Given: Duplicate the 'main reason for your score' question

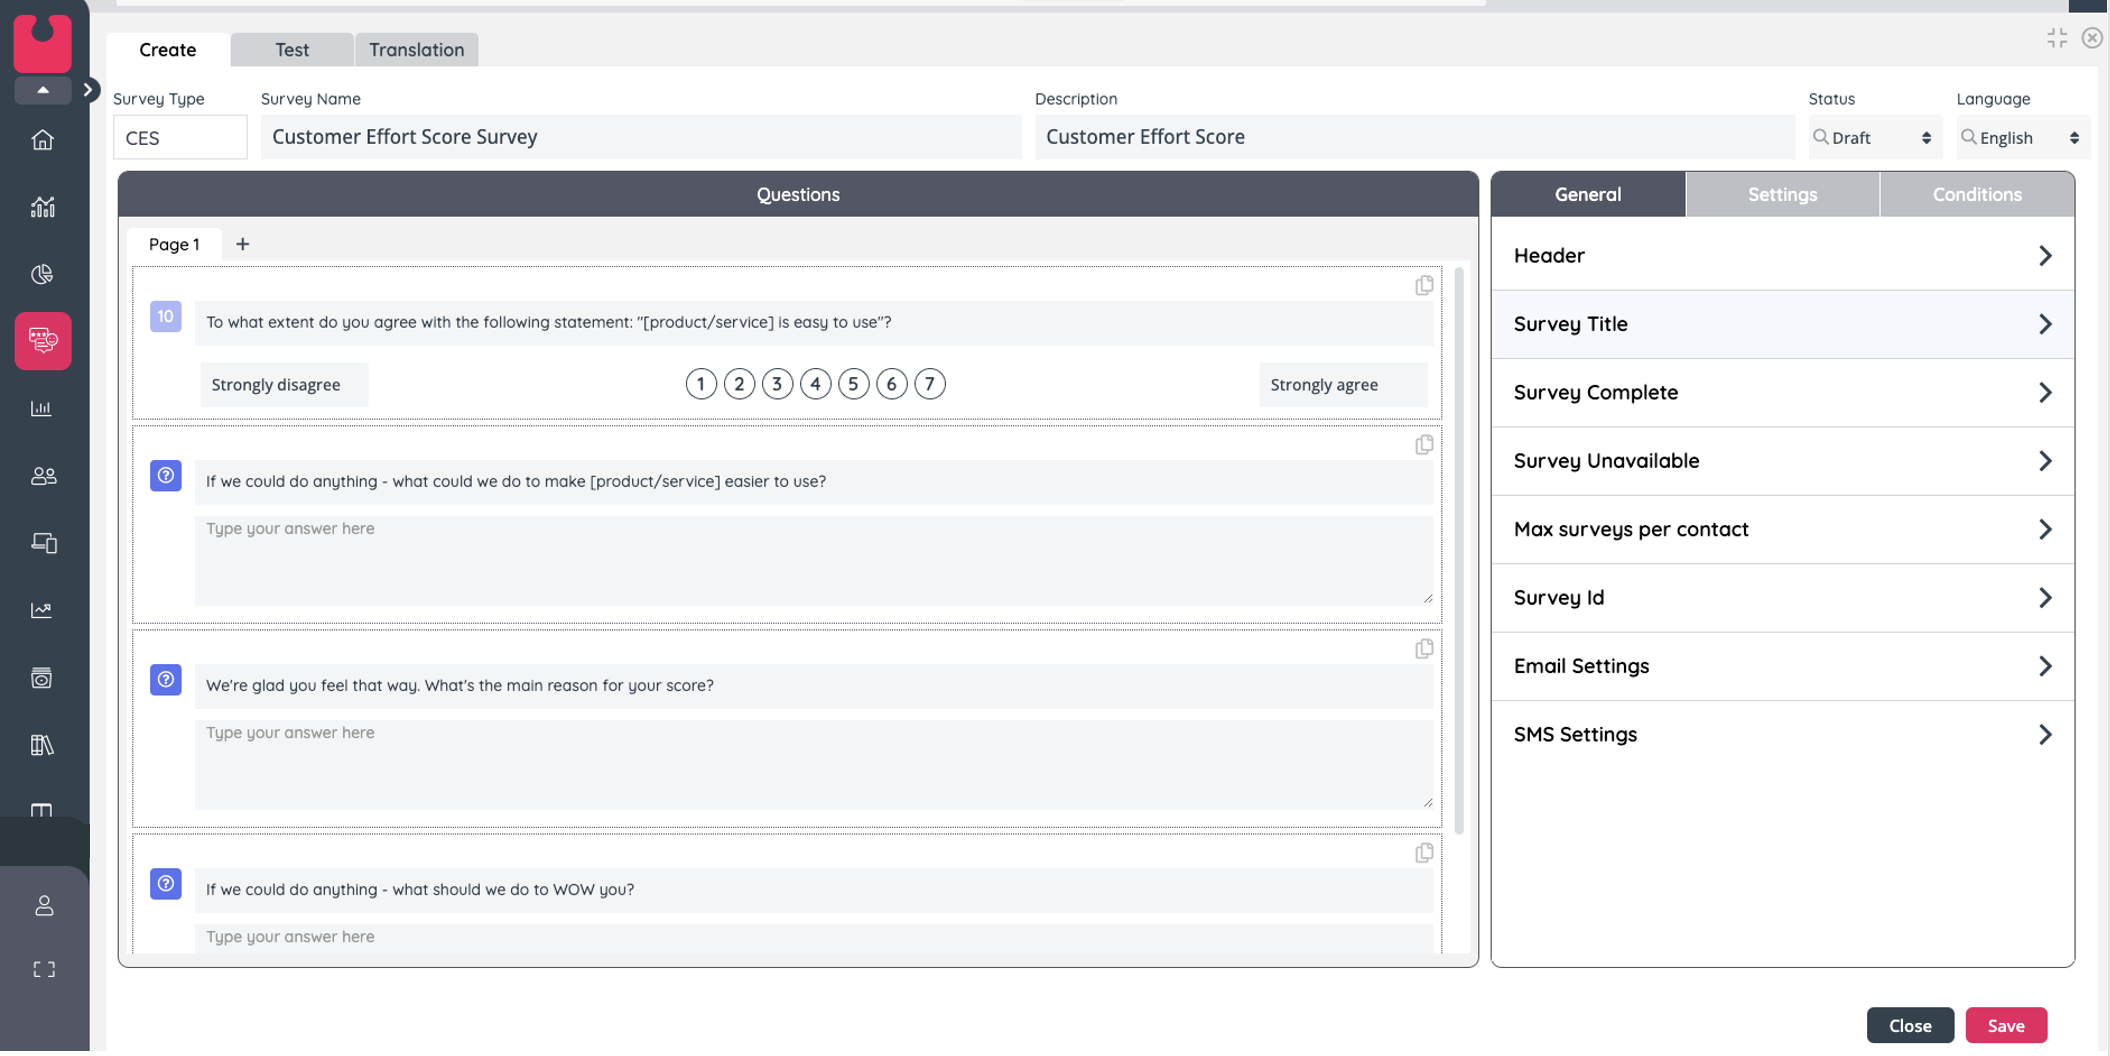Looking at the screenshot, I should (1424, 649).
